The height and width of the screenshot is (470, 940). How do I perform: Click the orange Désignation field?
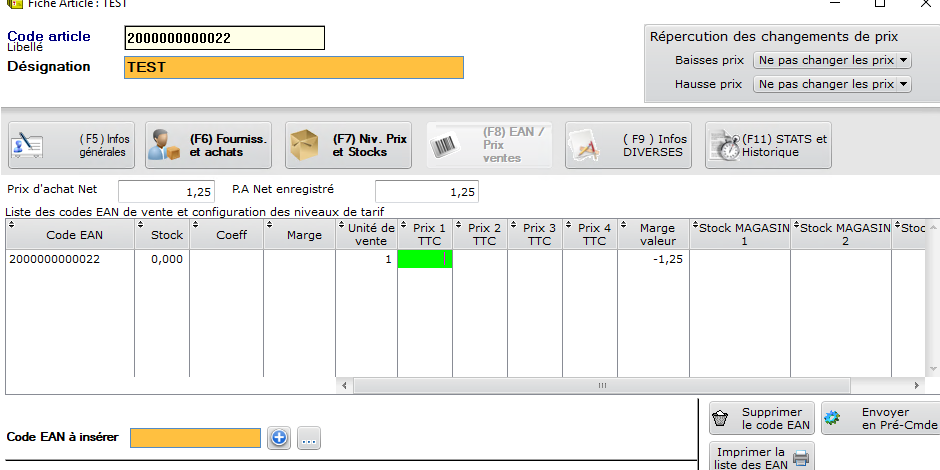[294, 67]
